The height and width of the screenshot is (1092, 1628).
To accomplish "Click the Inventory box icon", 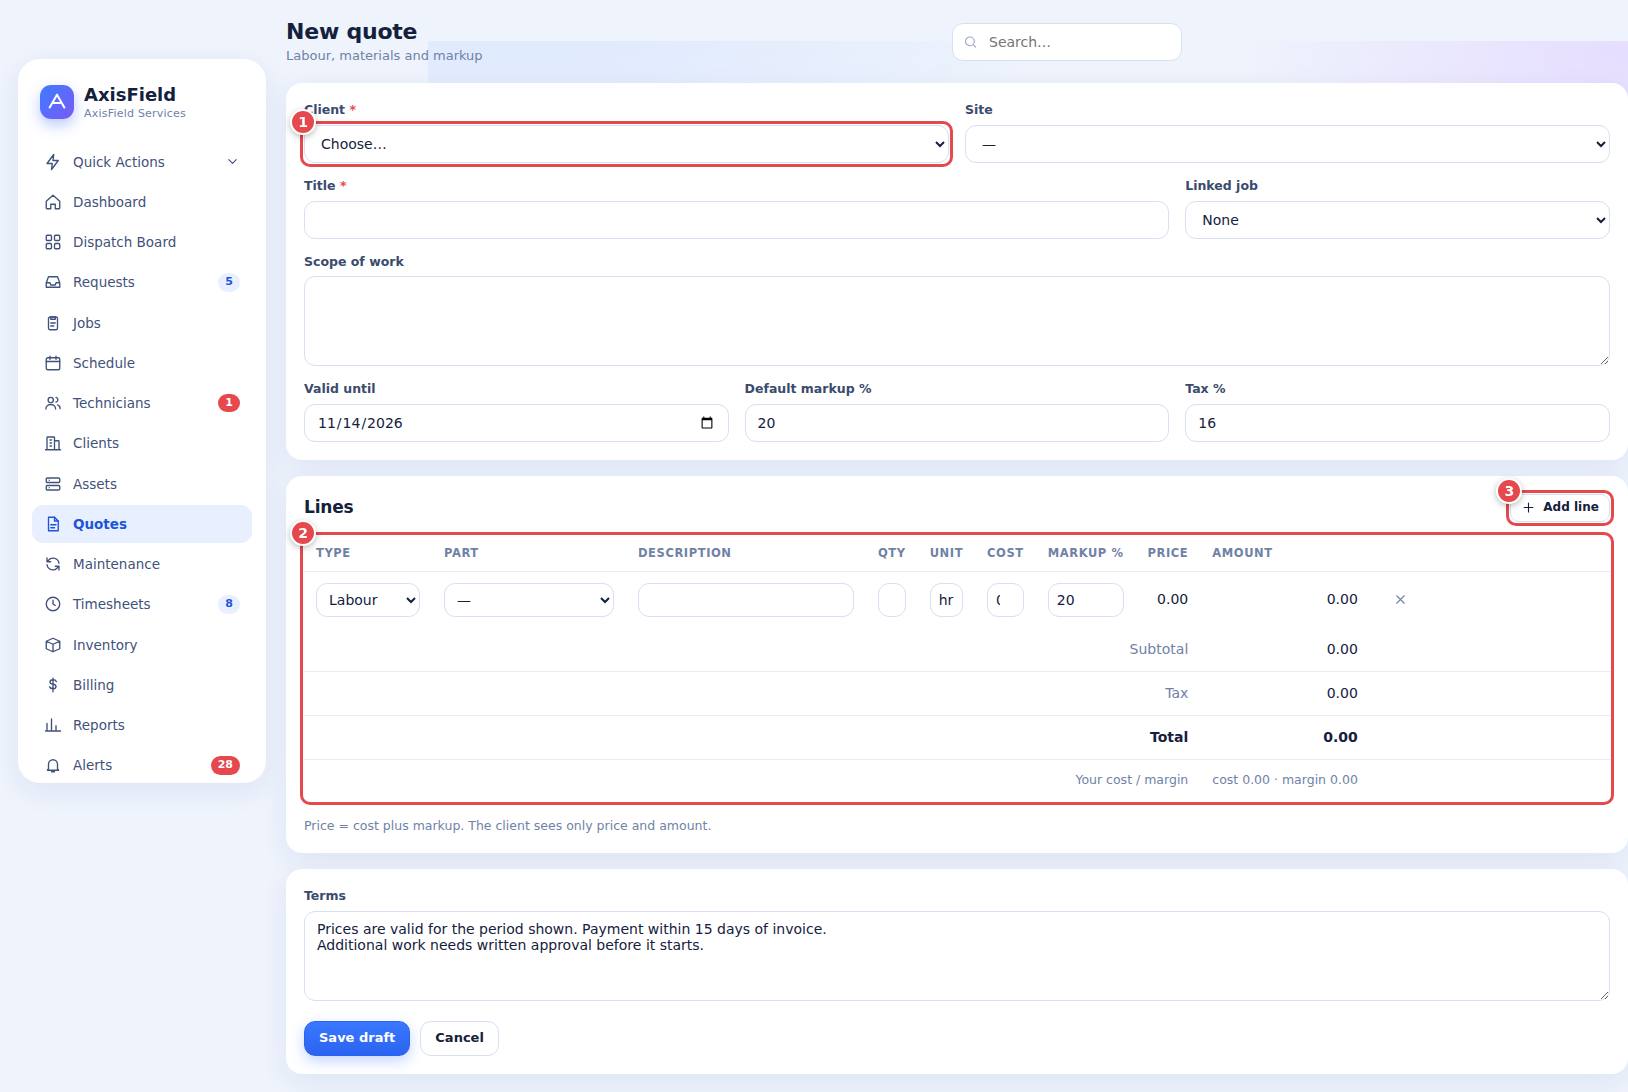I will (x=53, y=645).
